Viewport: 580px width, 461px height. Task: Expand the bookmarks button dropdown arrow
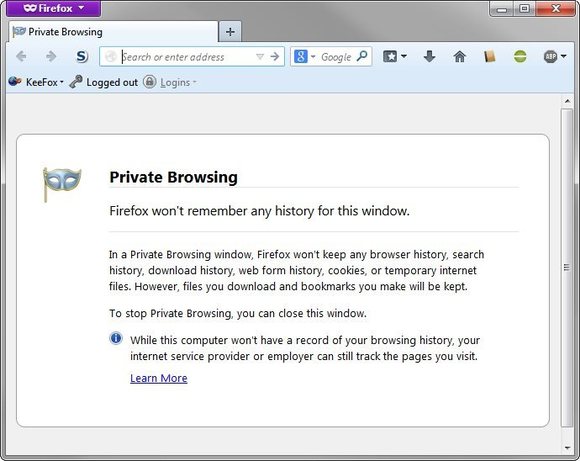tap(404, 56)
